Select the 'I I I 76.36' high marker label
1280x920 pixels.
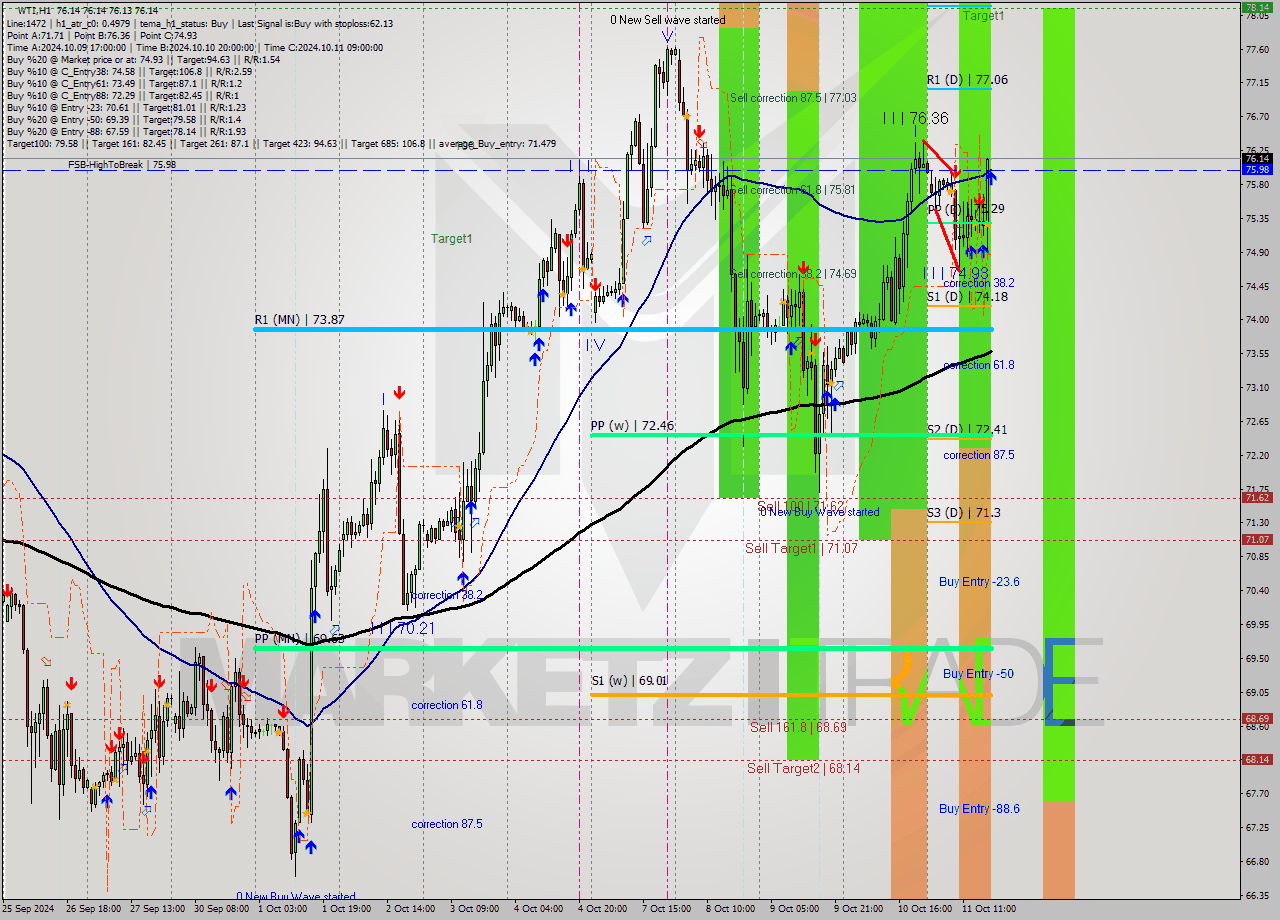915,118
